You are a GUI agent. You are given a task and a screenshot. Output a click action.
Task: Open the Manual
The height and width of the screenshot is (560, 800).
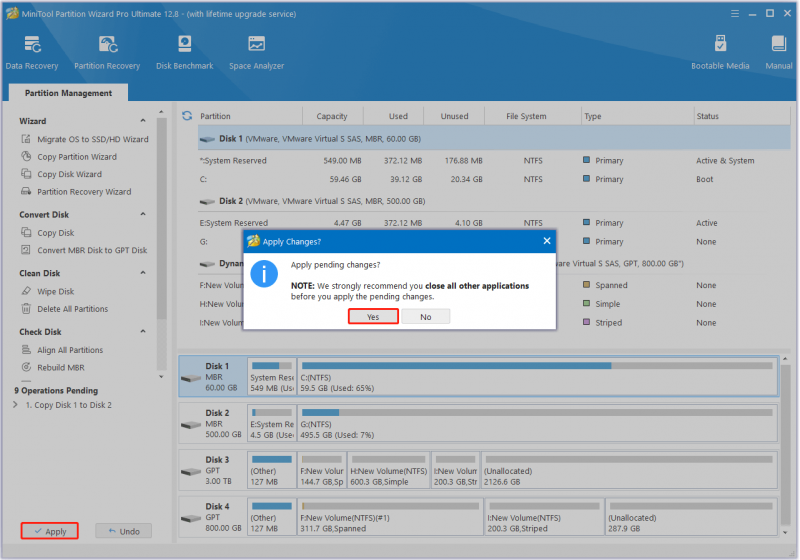(x=779, y=52)
